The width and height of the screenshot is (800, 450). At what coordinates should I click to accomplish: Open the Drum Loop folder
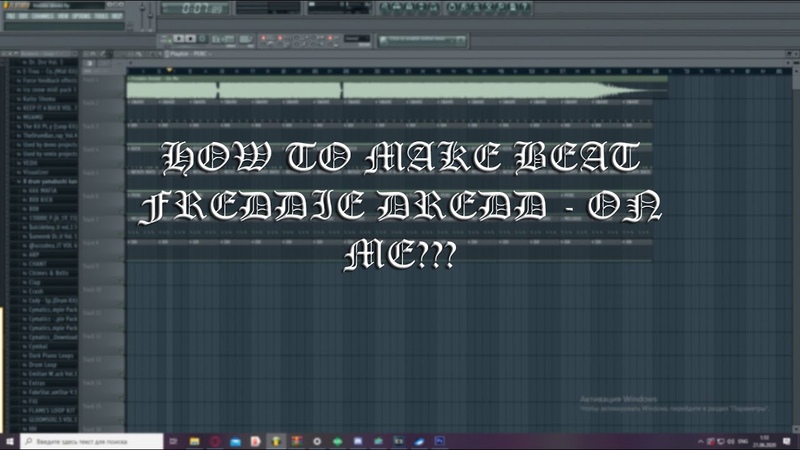click(x=40, y=365)
